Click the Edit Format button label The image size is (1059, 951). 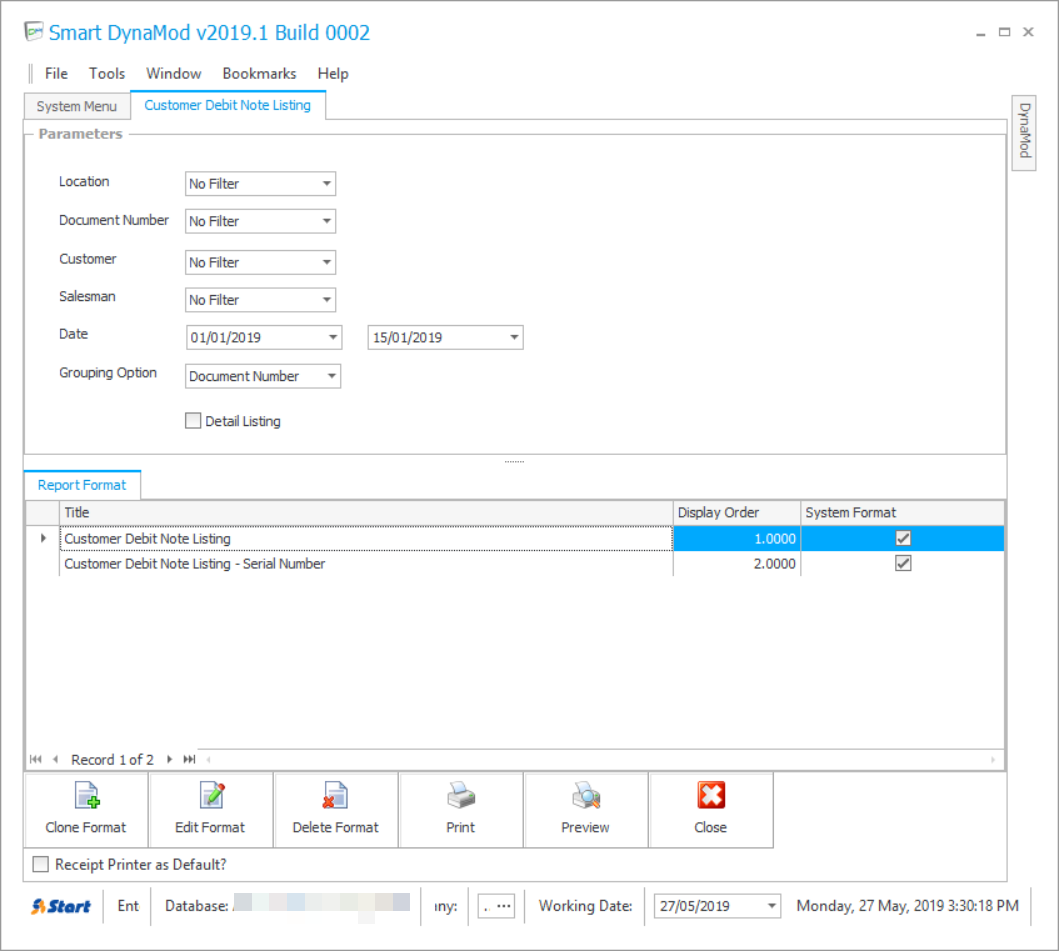pos(210,827)
